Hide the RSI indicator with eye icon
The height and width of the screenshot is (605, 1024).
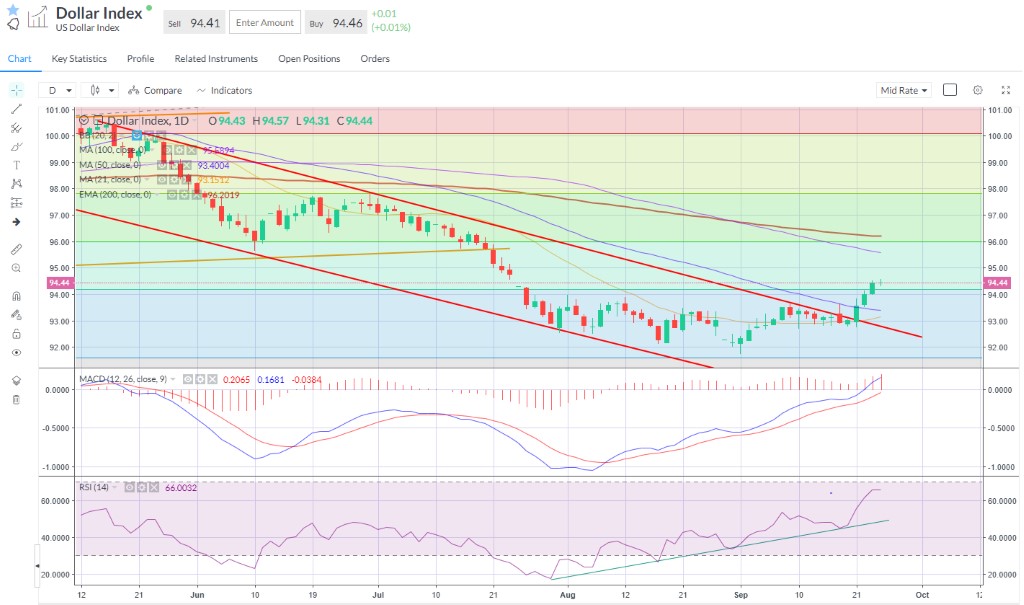click(x=129, y=487)
